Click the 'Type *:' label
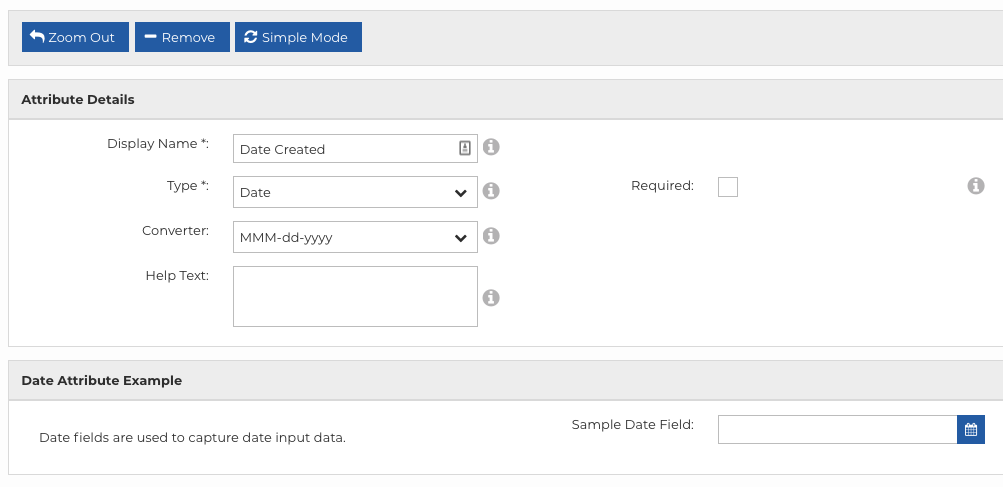The width and height of the screenshot is (1003, 487). (188, 186)
